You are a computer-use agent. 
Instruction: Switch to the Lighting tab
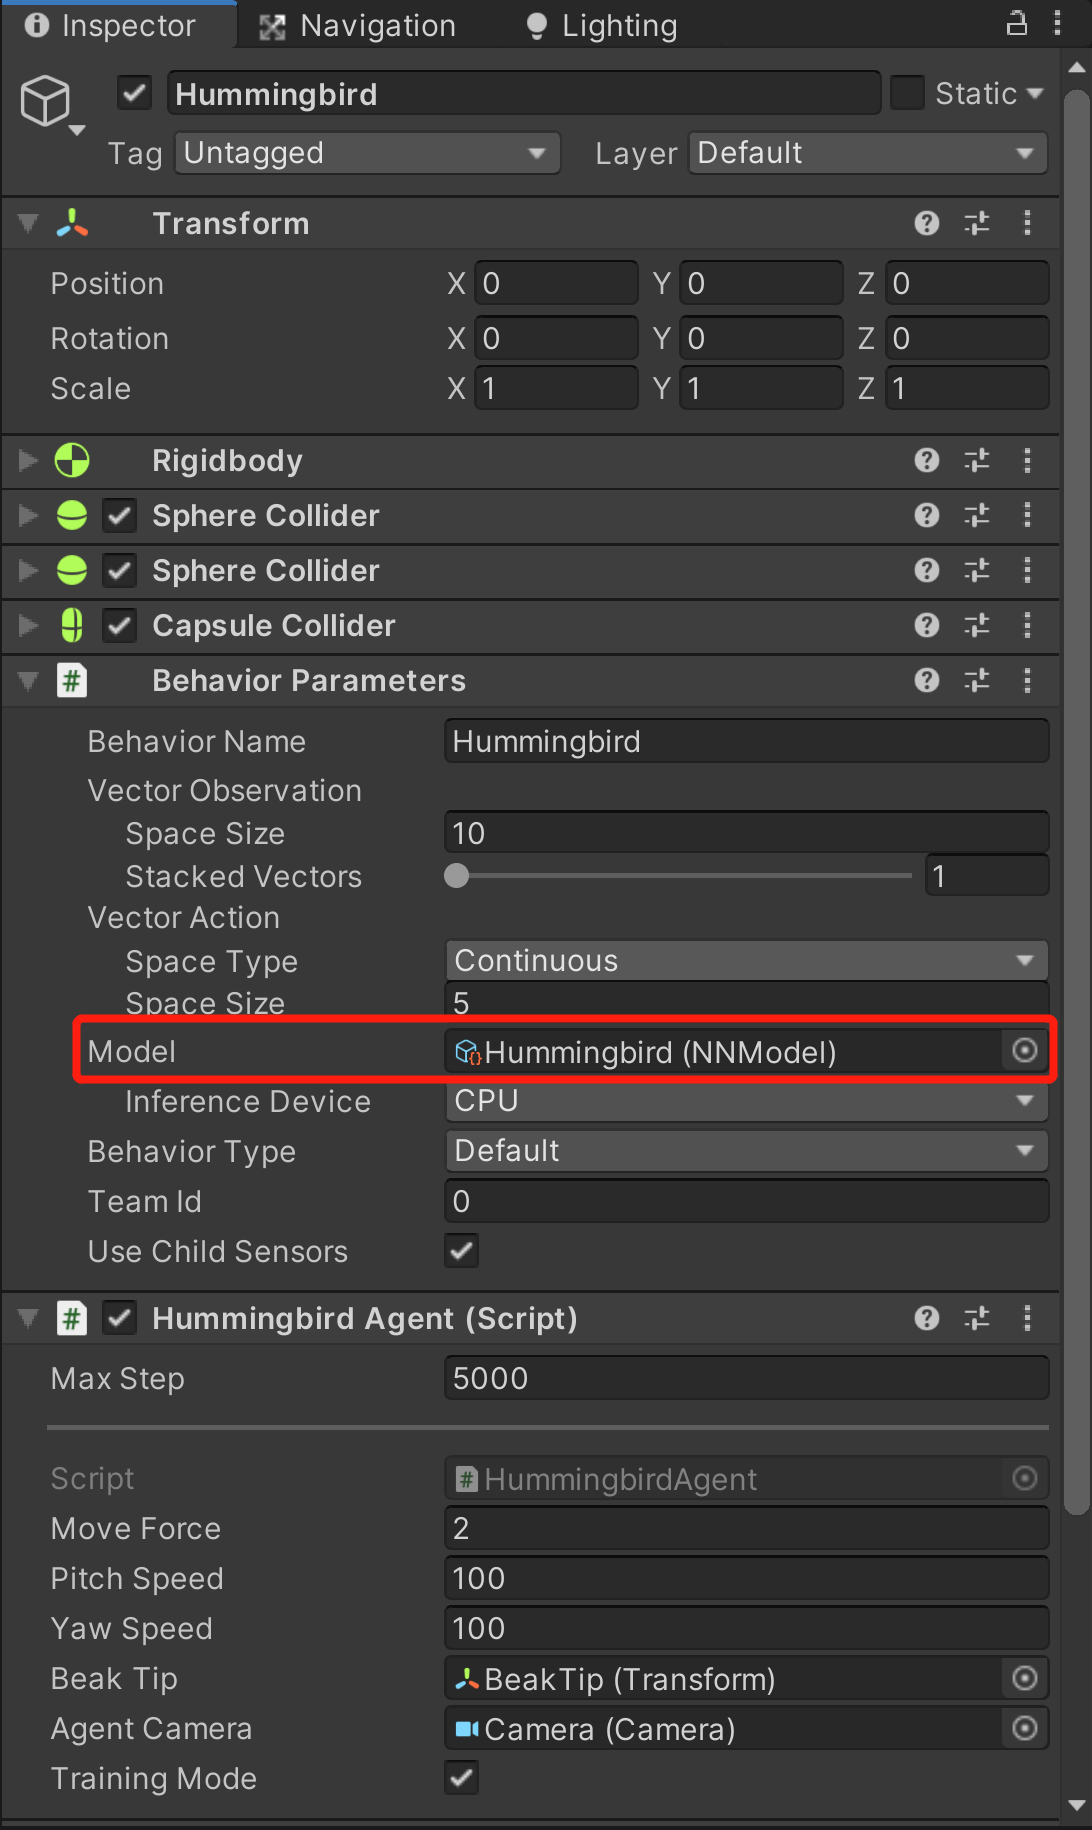[x=599, y=25]
